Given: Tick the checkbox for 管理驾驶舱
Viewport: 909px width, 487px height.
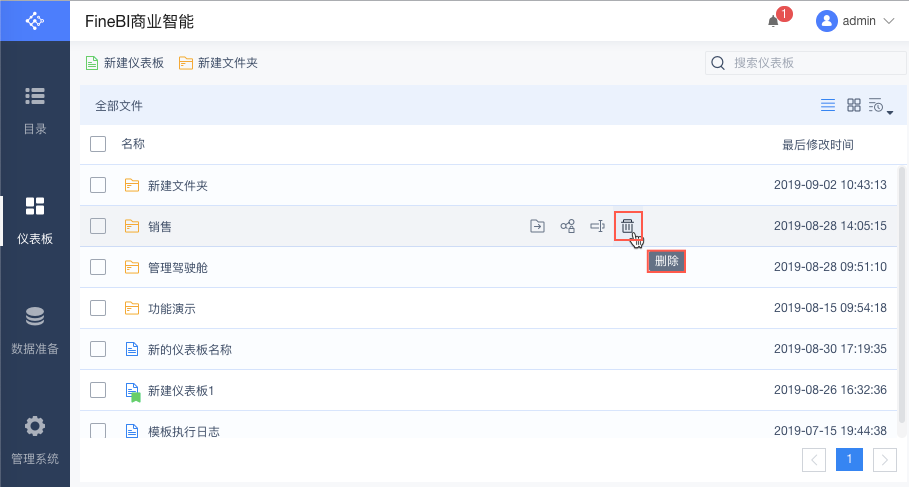Looking at the screenshot, I should (x=98, y=267).
